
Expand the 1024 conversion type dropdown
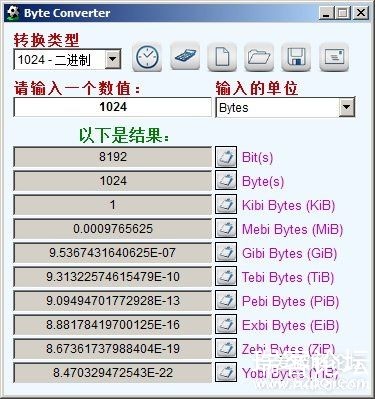(113, 60)
